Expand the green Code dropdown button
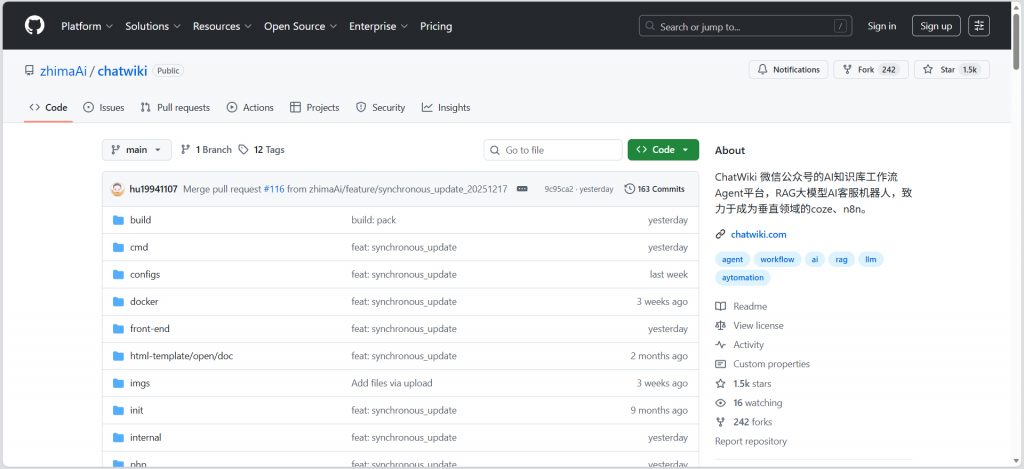Viewport: 1024px width, 469px height. click(662, 150)
